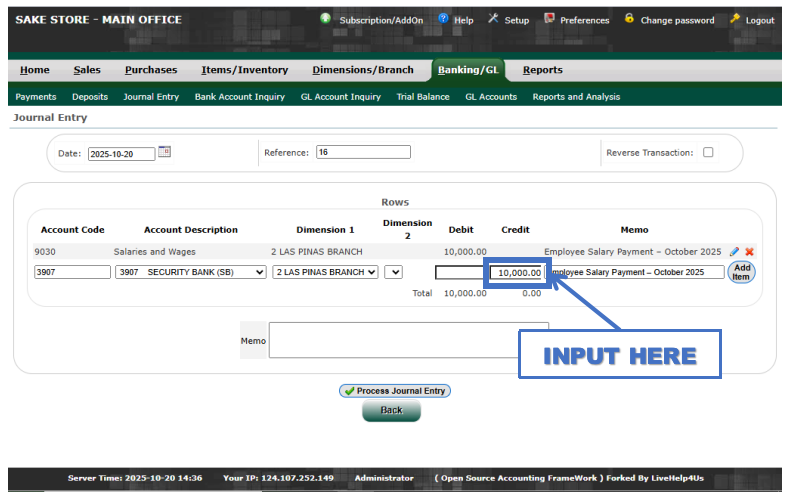Edit the Salaries and Wages row
The width and height of the screenshot is (791, 499).
[735, 252]
